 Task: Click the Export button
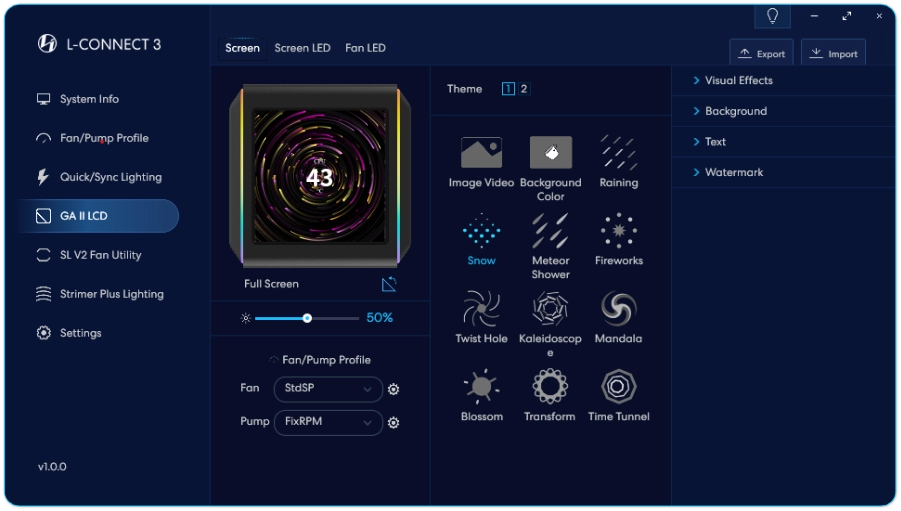pyautogui.click(x=761, y=53)
